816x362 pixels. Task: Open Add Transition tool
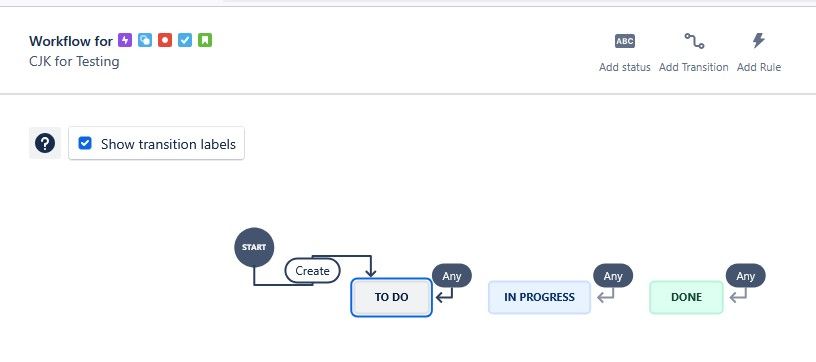[694, 53]
